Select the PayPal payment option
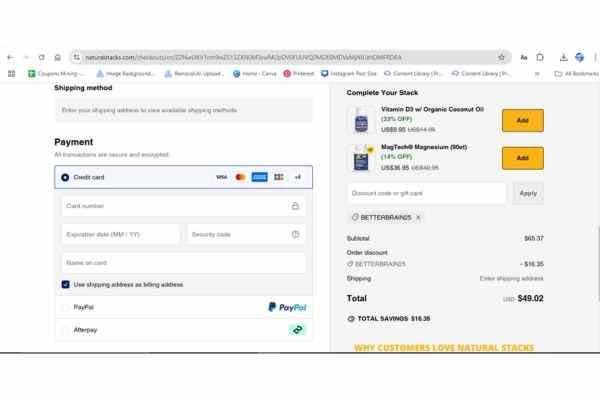This screenshot has width=600, height=400. click(x=65, y=307)
